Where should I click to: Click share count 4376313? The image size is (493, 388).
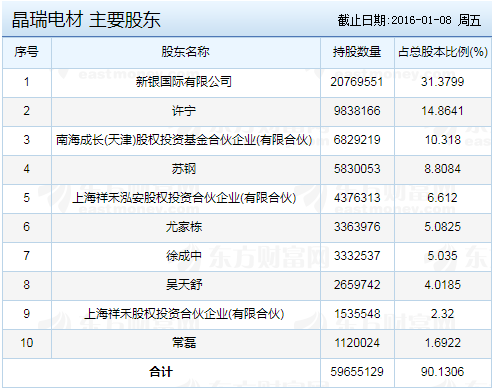[x=357, y=198]
